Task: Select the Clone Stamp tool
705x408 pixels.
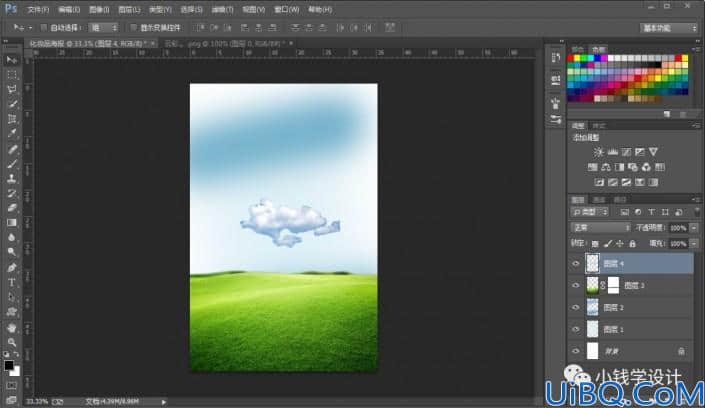Action: pos(12,179)
